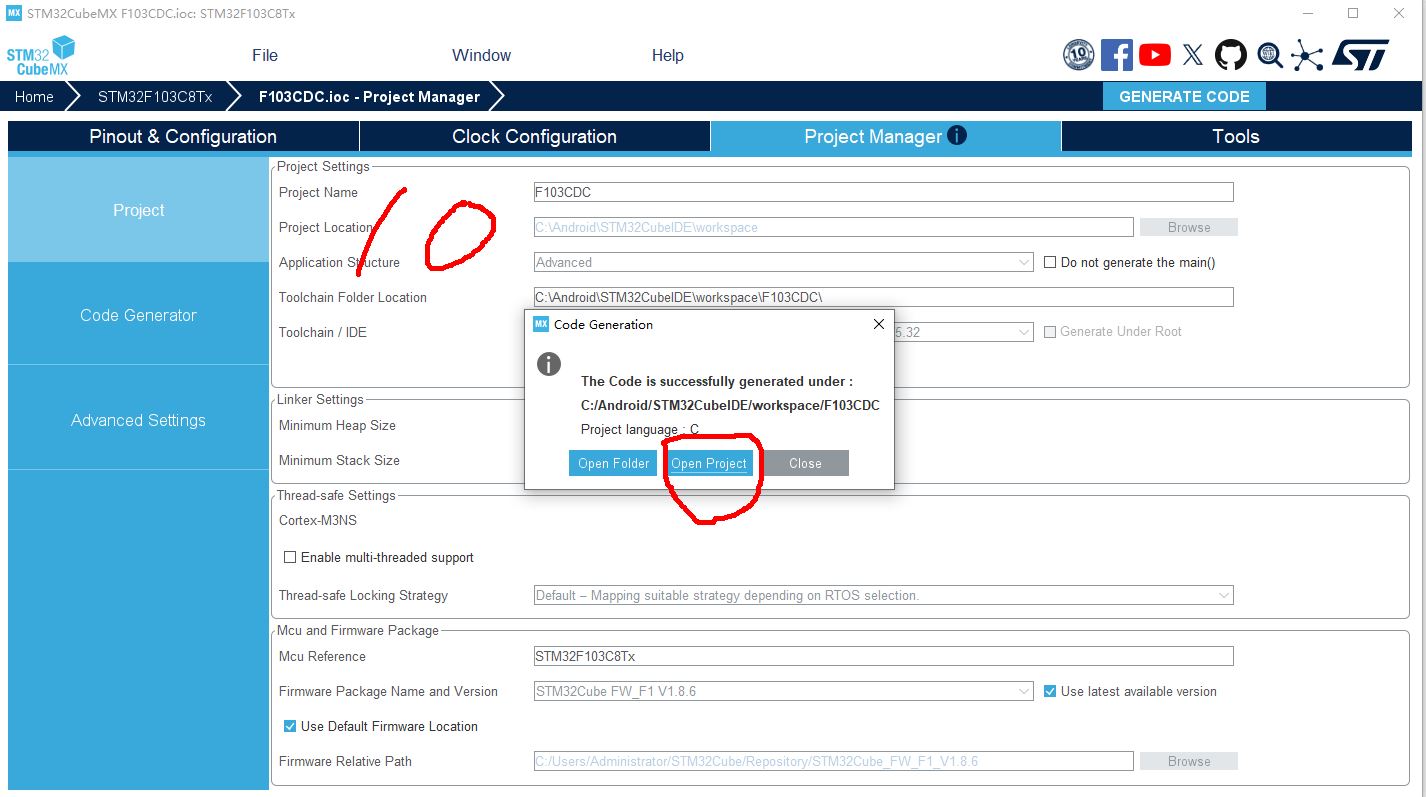The image size is (1426, 797).
Task: Click the Toolchain Folder Location field
Action: [884, 297]
